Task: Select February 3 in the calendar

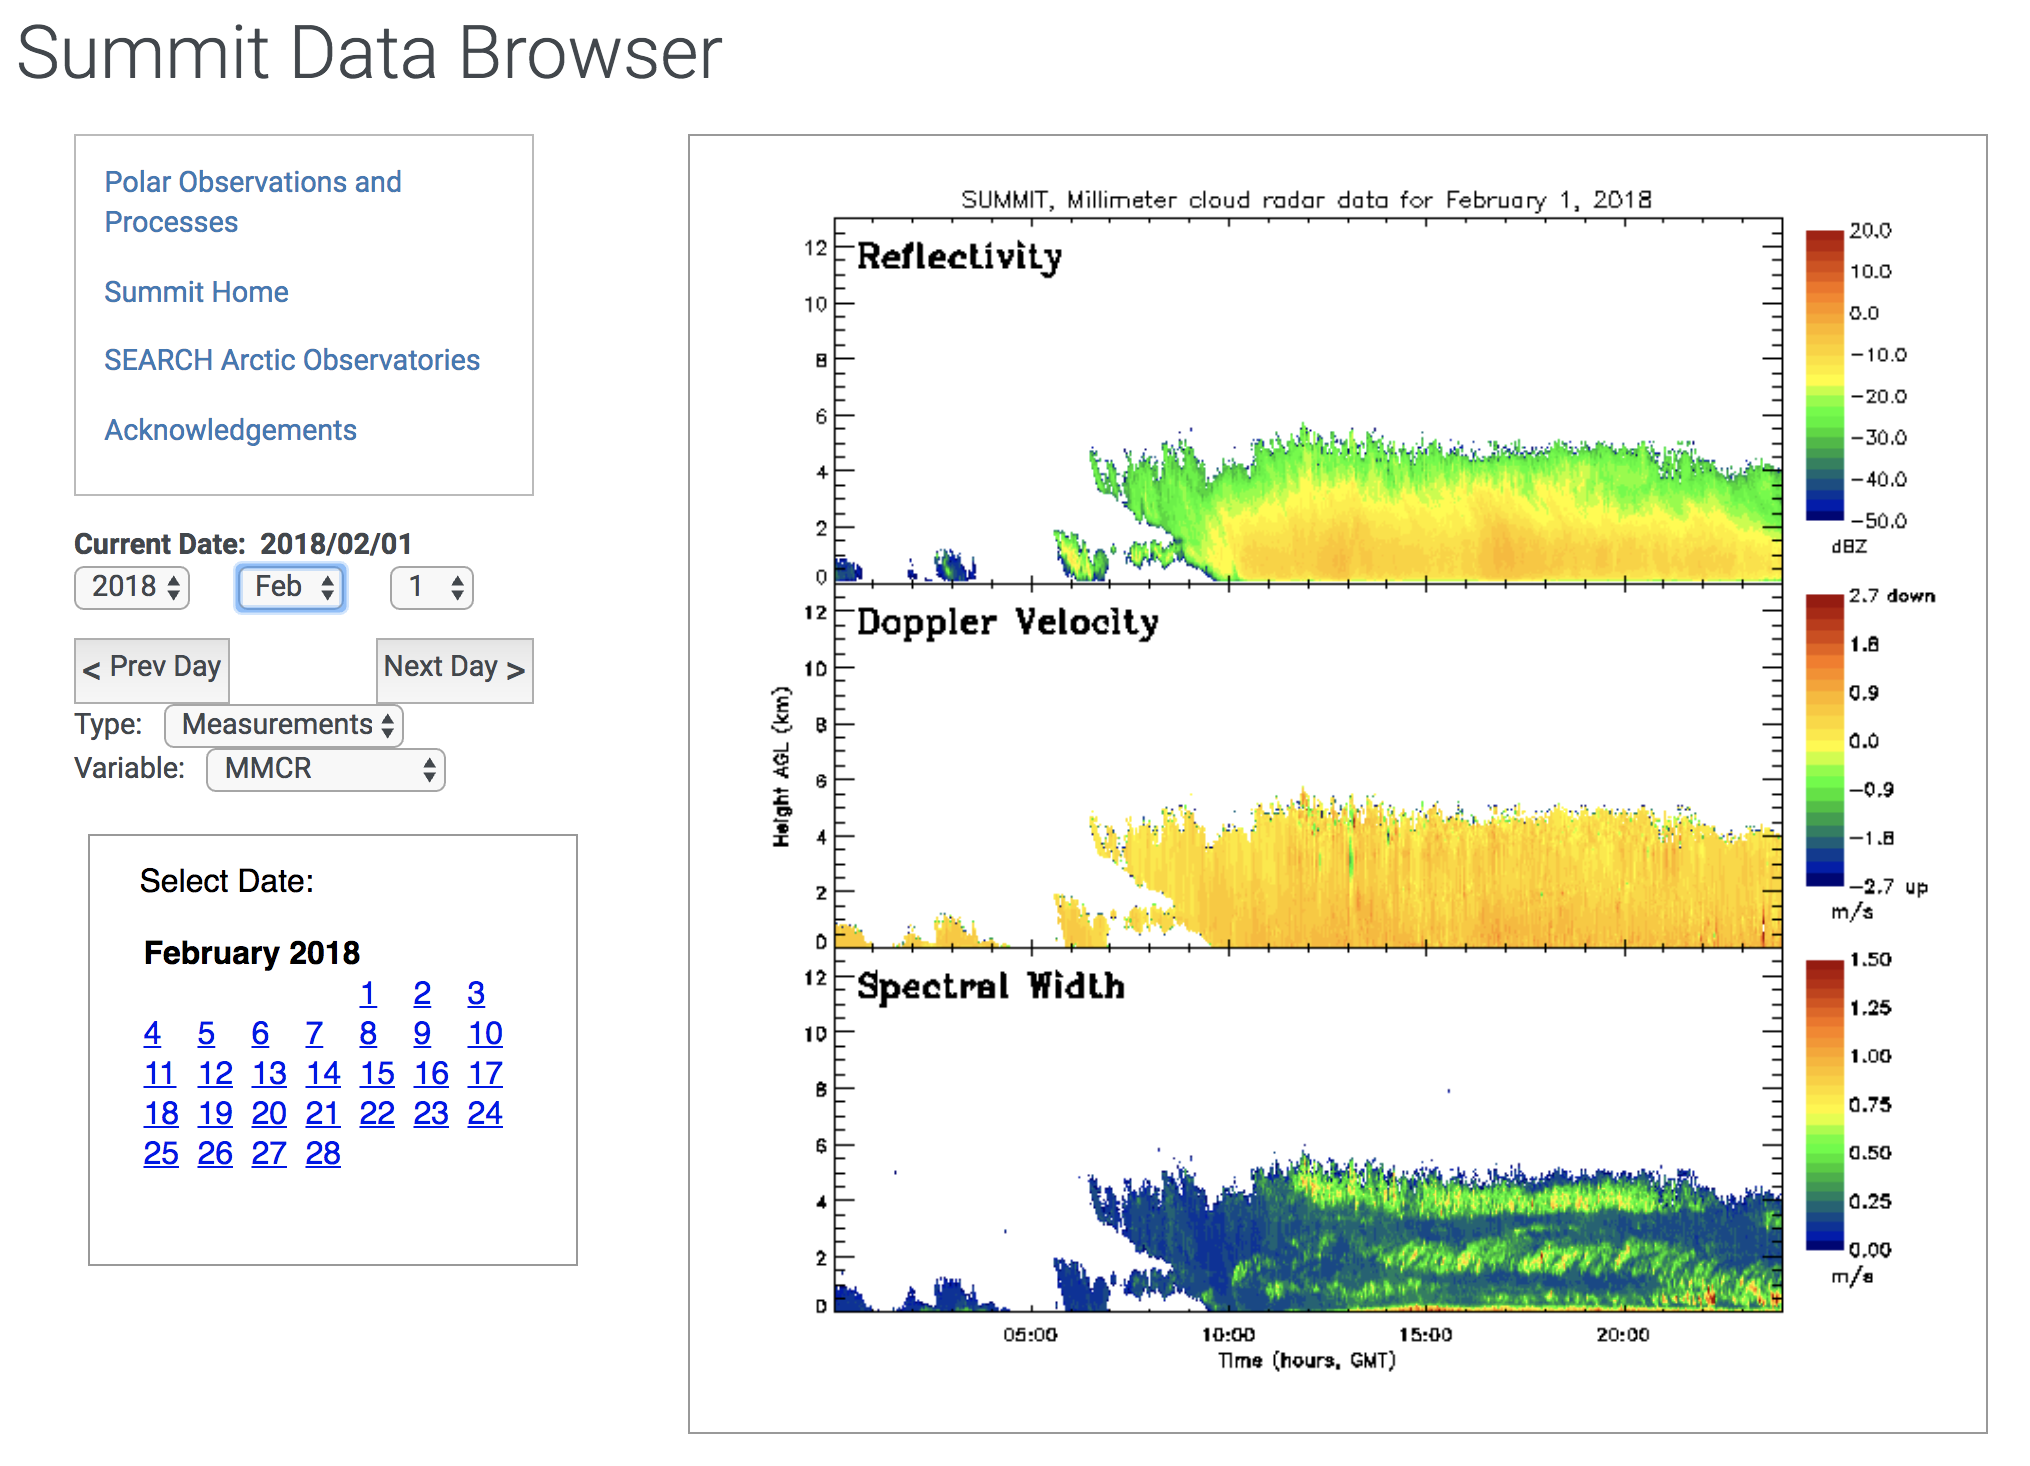Action: (476, 993)
